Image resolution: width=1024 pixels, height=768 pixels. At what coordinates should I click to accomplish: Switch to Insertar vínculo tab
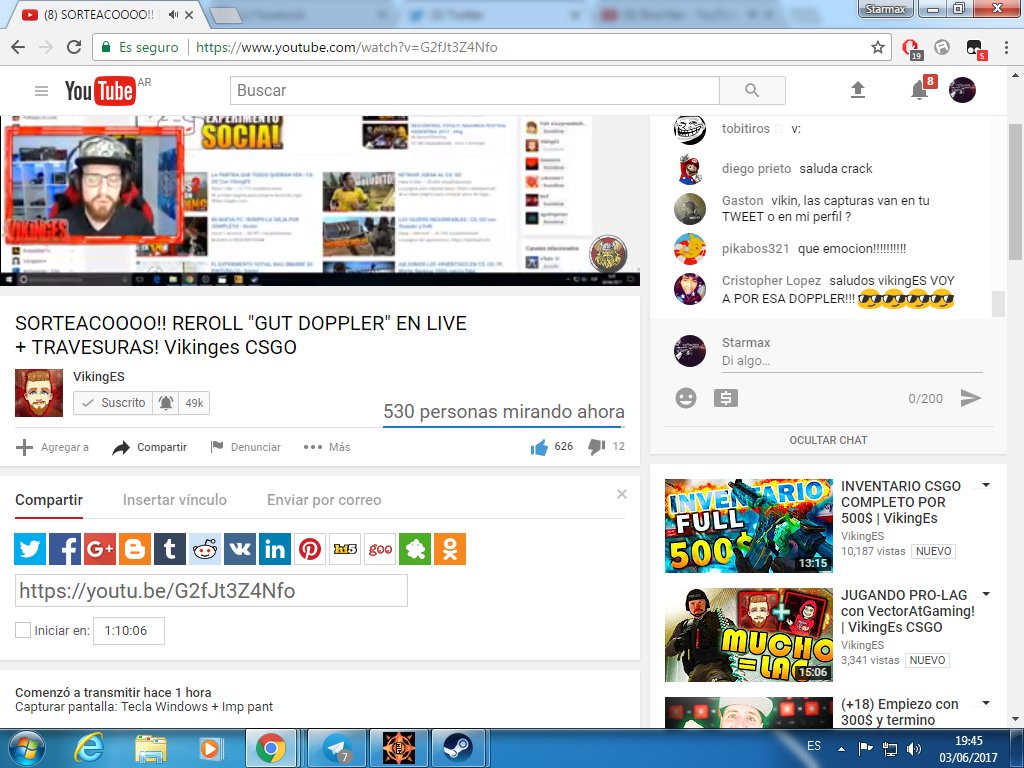tap(175, 500)
